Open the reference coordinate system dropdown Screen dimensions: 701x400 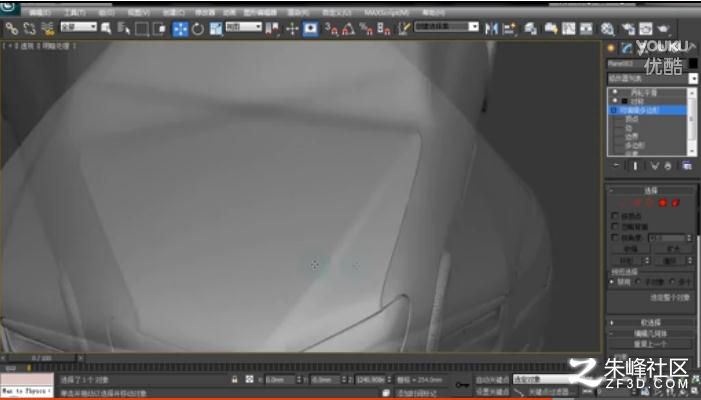coord(244,27)
